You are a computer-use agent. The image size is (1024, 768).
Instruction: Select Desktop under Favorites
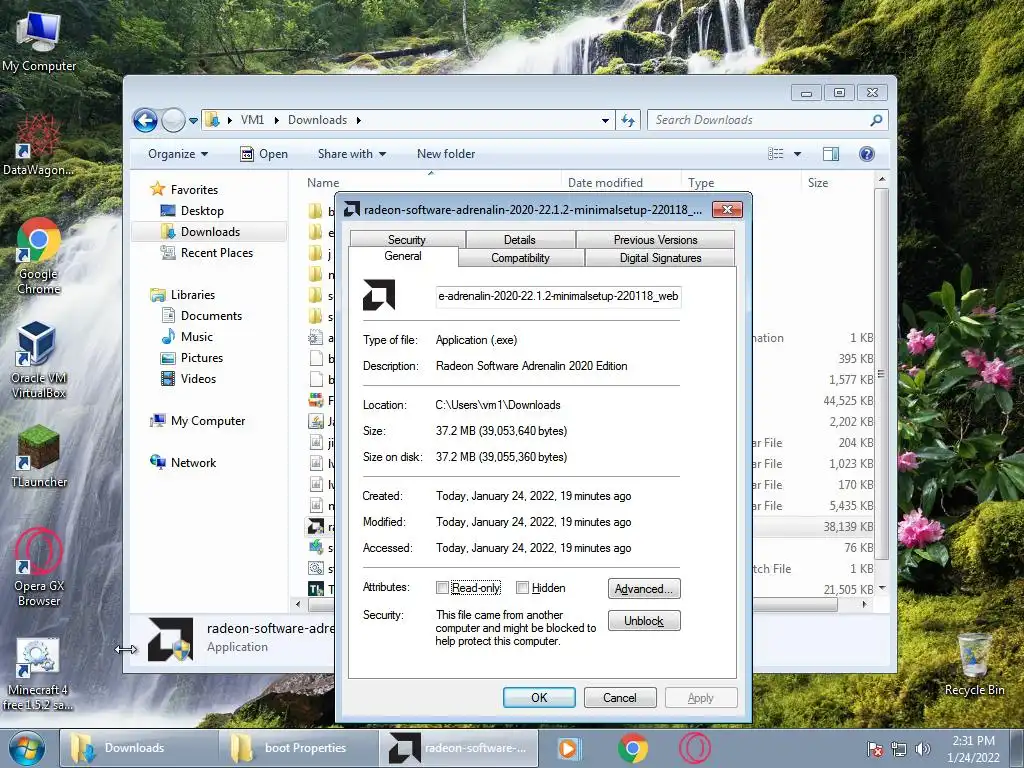click(202, 211)
